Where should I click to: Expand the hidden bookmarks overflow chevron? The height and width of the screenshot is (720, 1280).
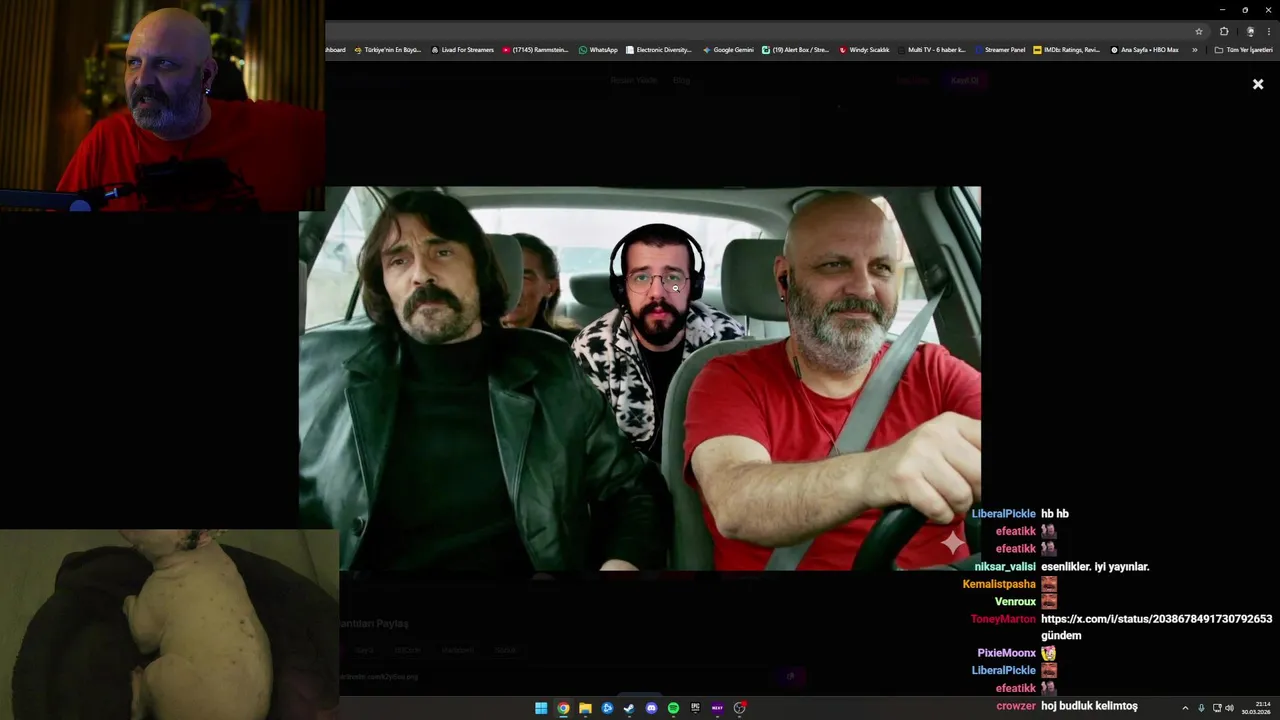tap(1194, 50)
